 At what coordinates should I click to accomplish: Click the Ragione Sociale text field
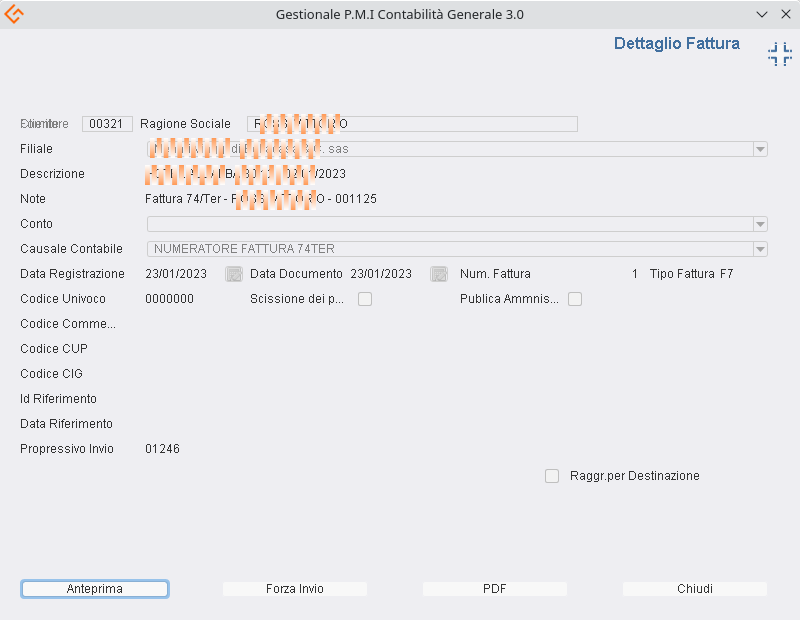(x=412, y=124)
